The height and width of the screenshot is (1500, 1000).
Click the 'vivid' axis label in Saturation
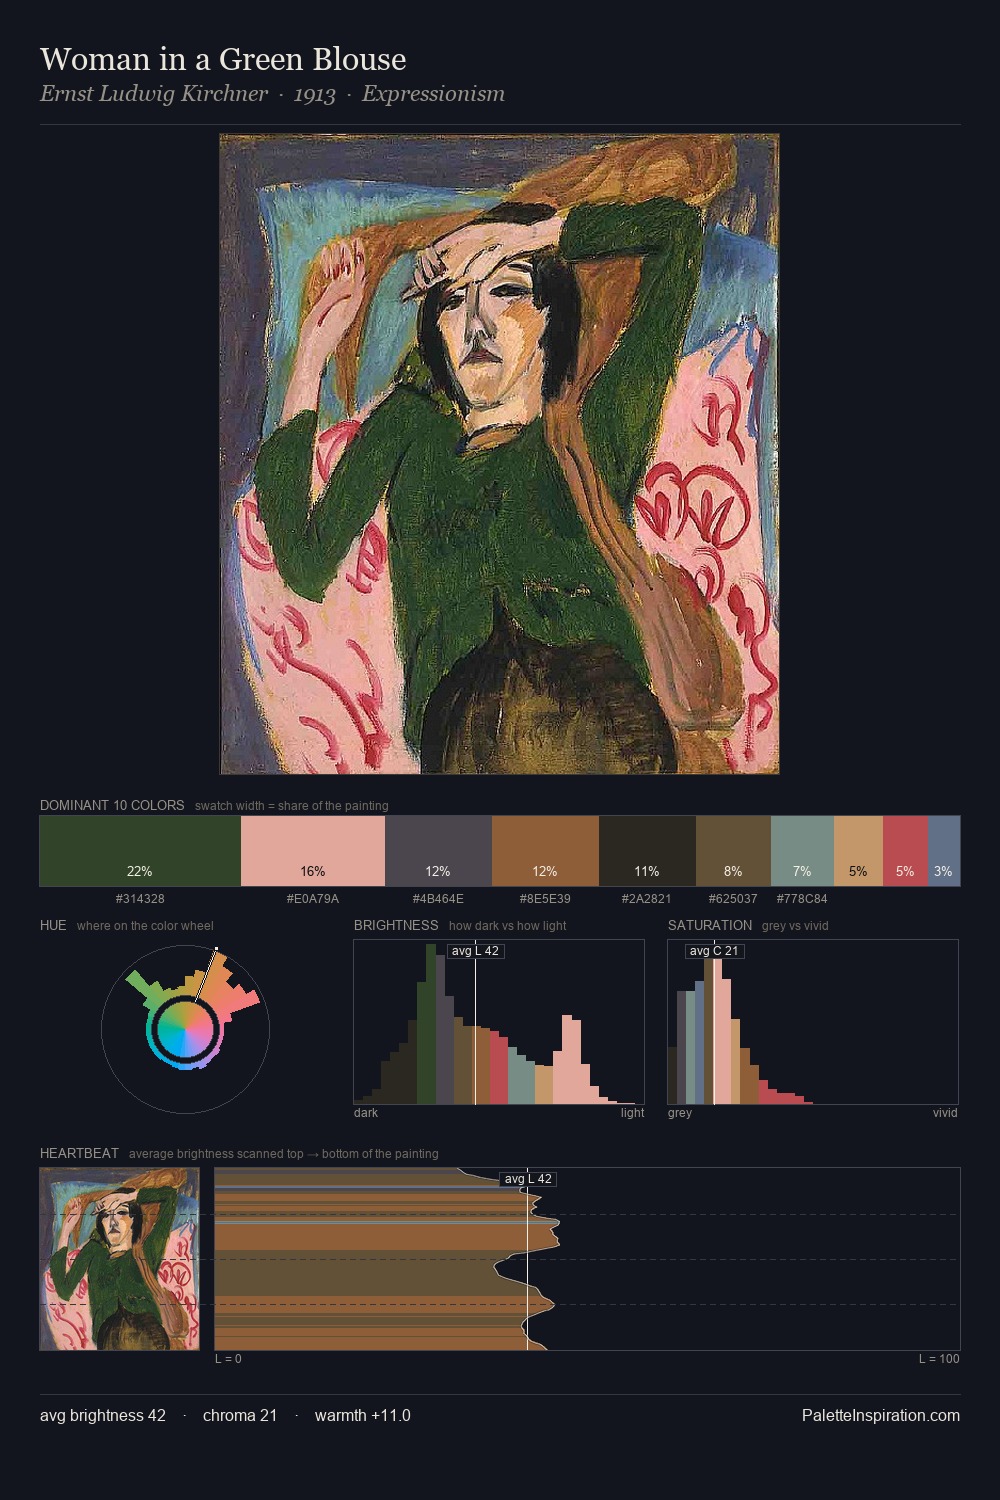(945, 1113)
